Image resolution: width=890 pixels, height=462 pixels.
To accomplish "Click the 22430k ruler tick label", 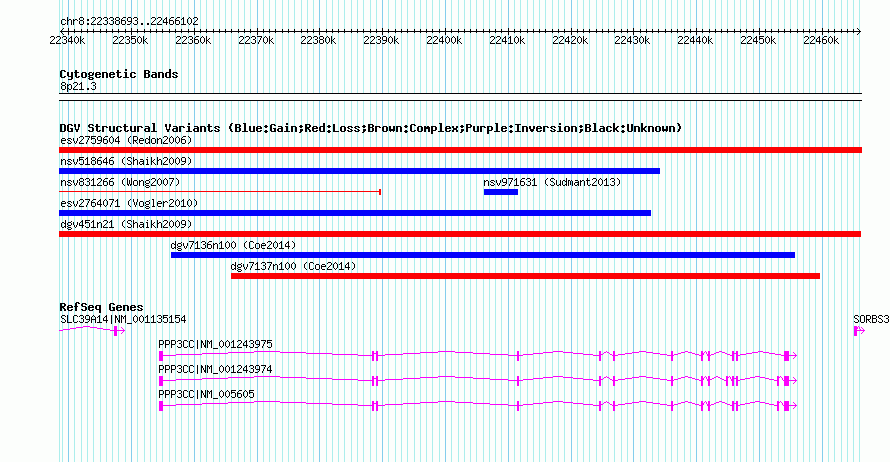I will pos(632,40).
